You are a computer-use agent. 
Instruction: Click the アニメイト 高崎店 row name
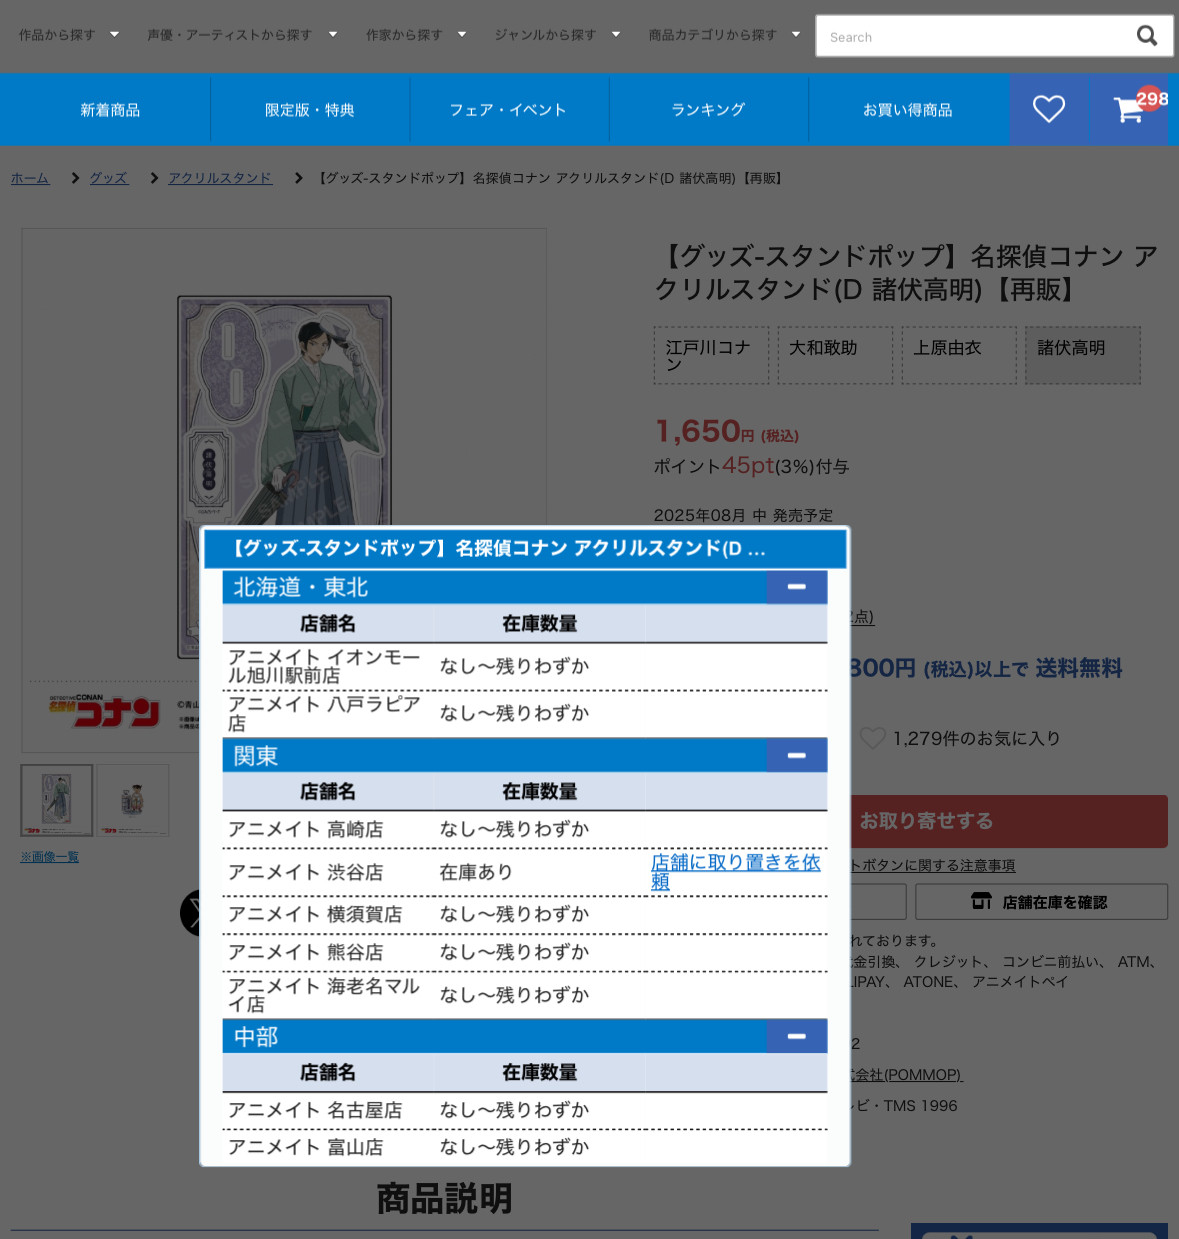pyautogui.click(x=305, y=829)
